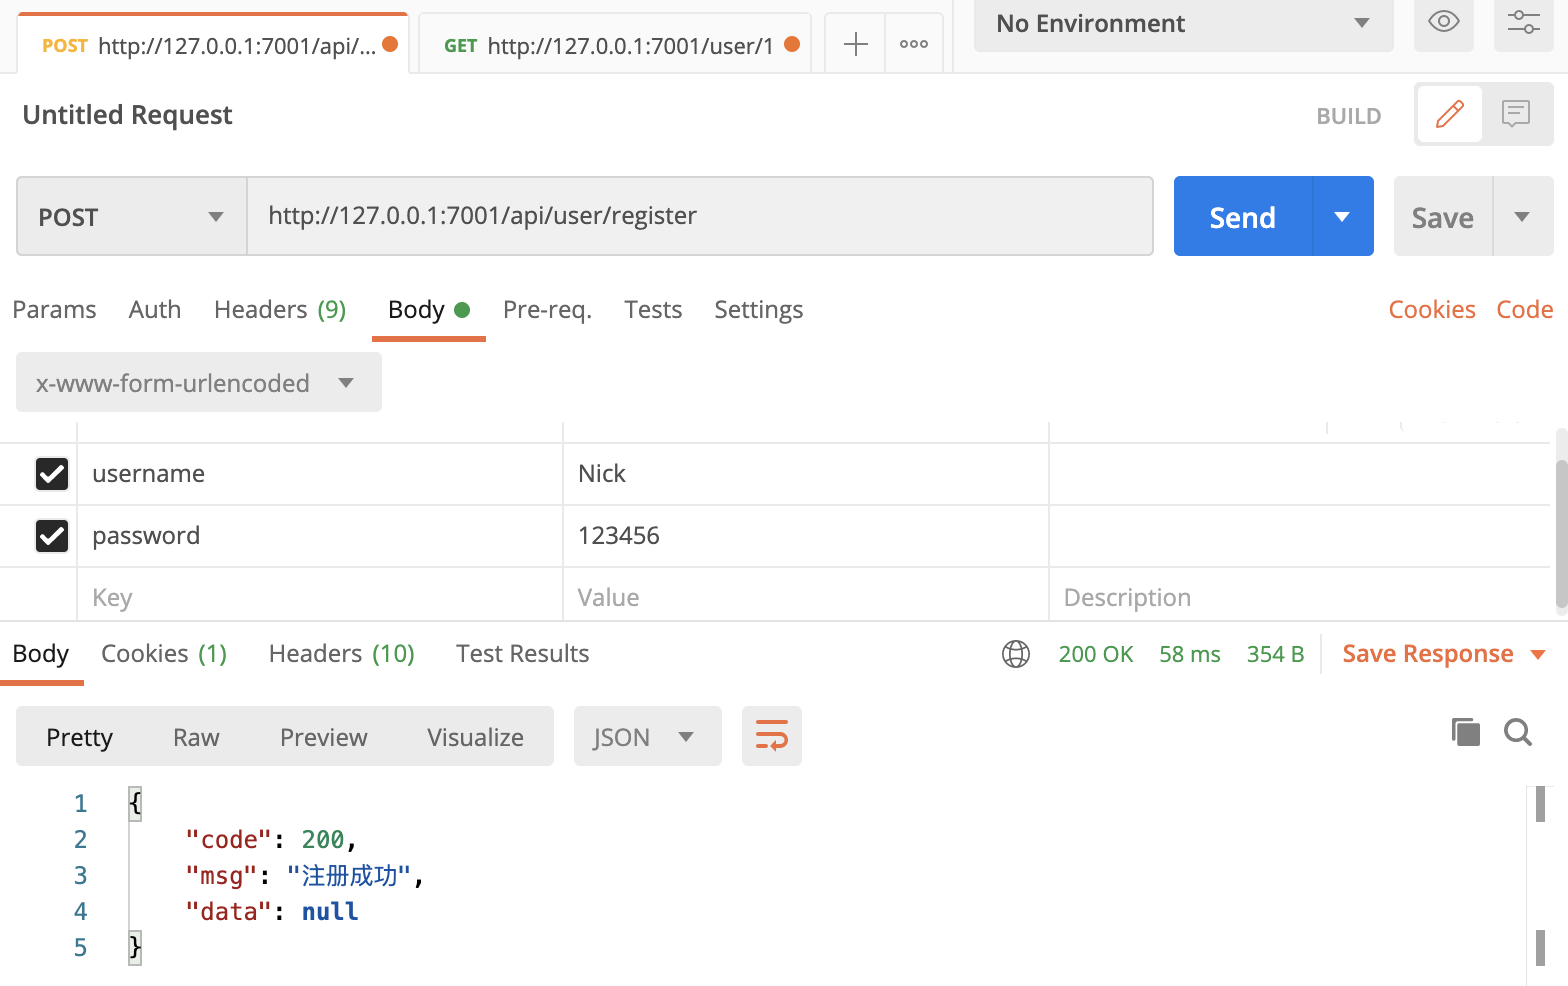Expand the Send button arrow options
Image resolution: width=1568 pixels, height=986 pixels.
[x=1342, y=216]
